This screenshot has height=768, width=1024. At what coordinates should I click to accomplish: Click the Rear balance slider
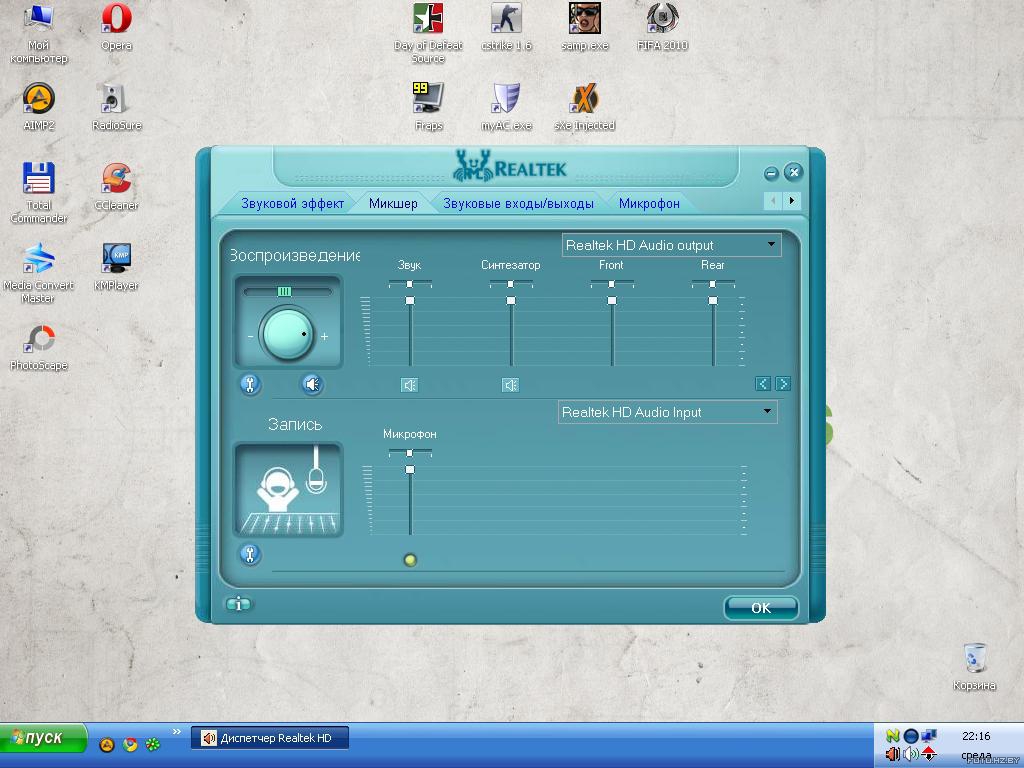click(x=713, y=284)
